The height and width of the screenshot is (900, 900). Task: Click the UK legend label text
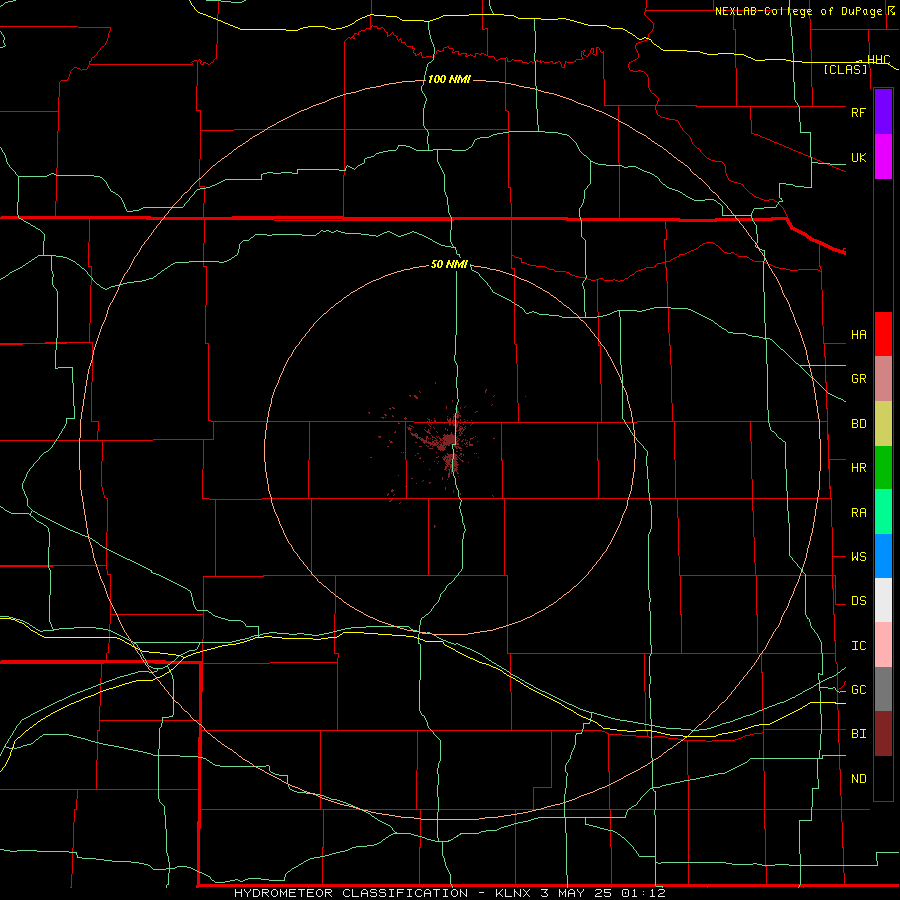858,157
